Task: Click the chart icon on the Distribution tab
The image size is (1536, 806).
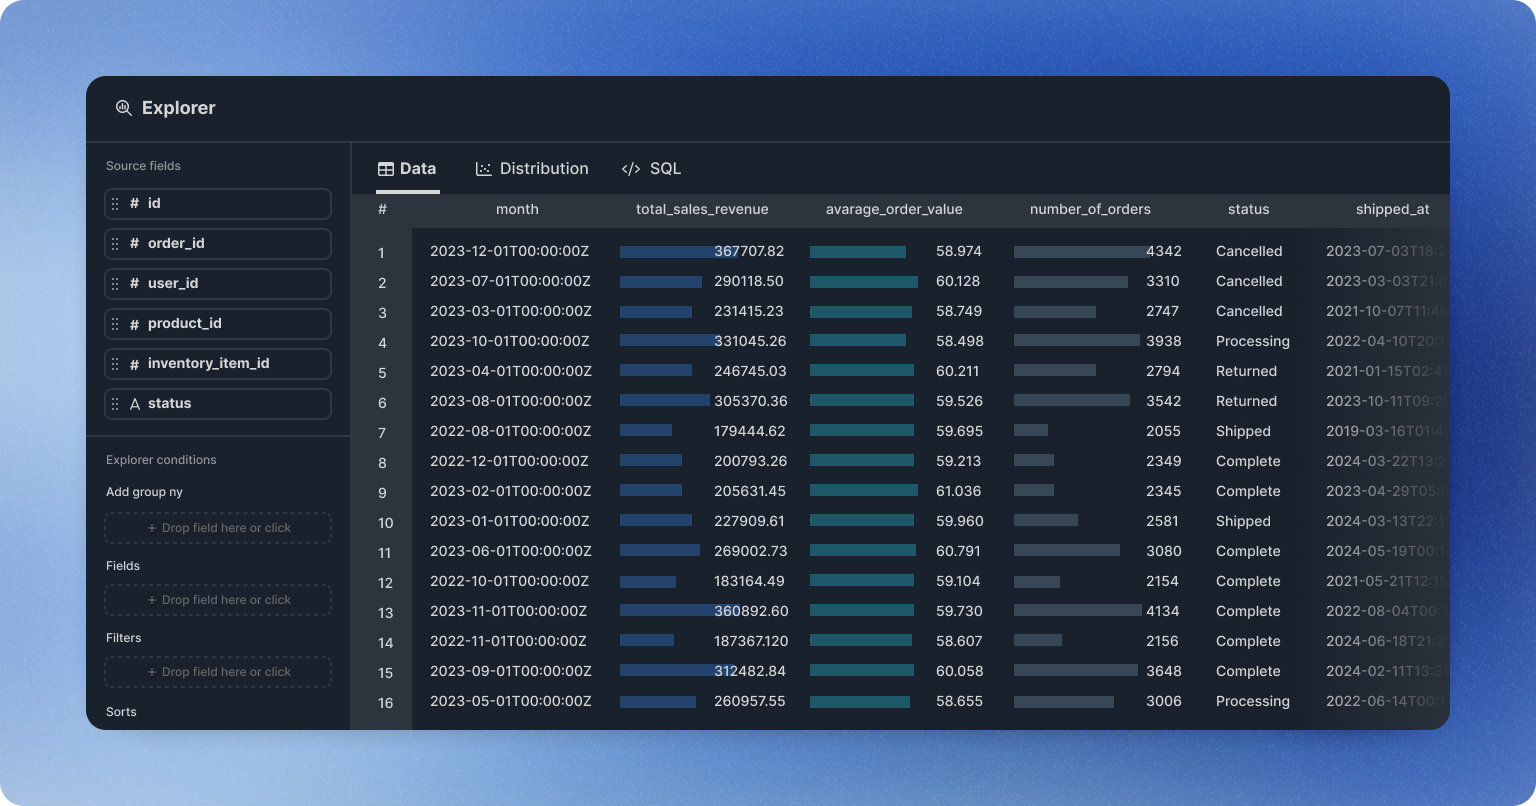Action: tap(484, 169)
